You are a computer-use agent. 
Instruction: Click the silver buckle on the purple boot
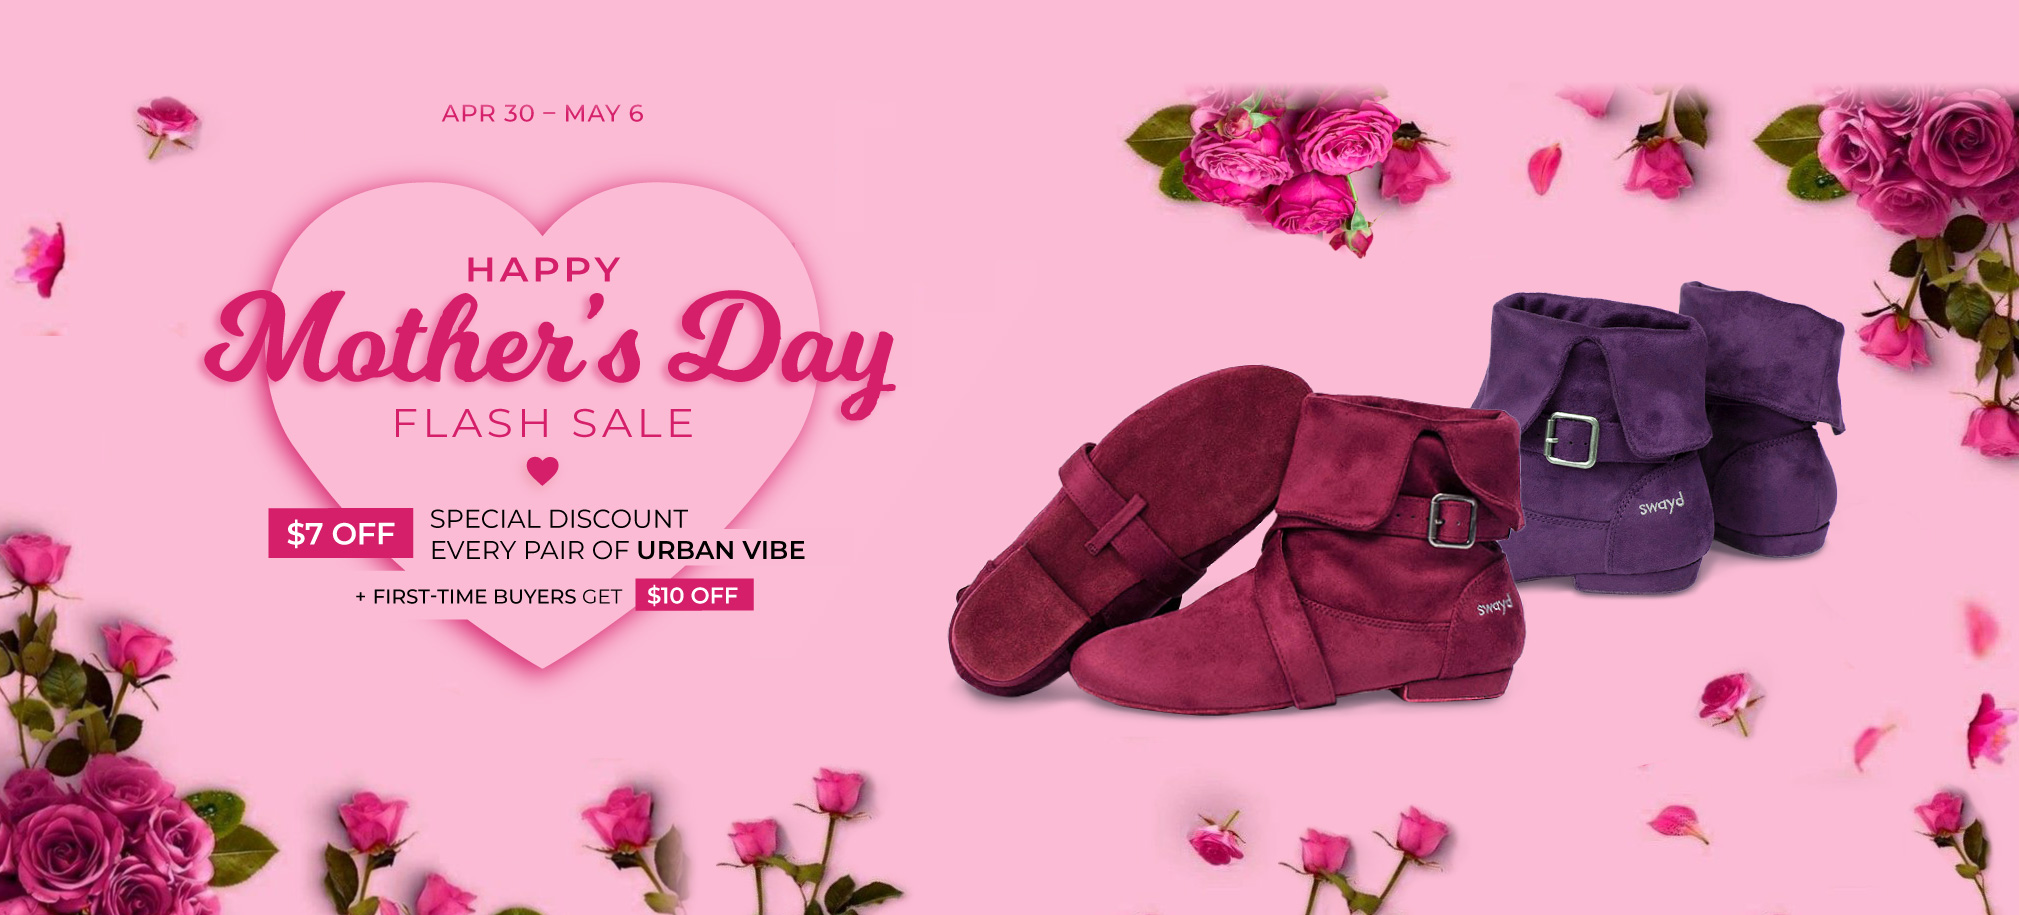(1571, 439)
